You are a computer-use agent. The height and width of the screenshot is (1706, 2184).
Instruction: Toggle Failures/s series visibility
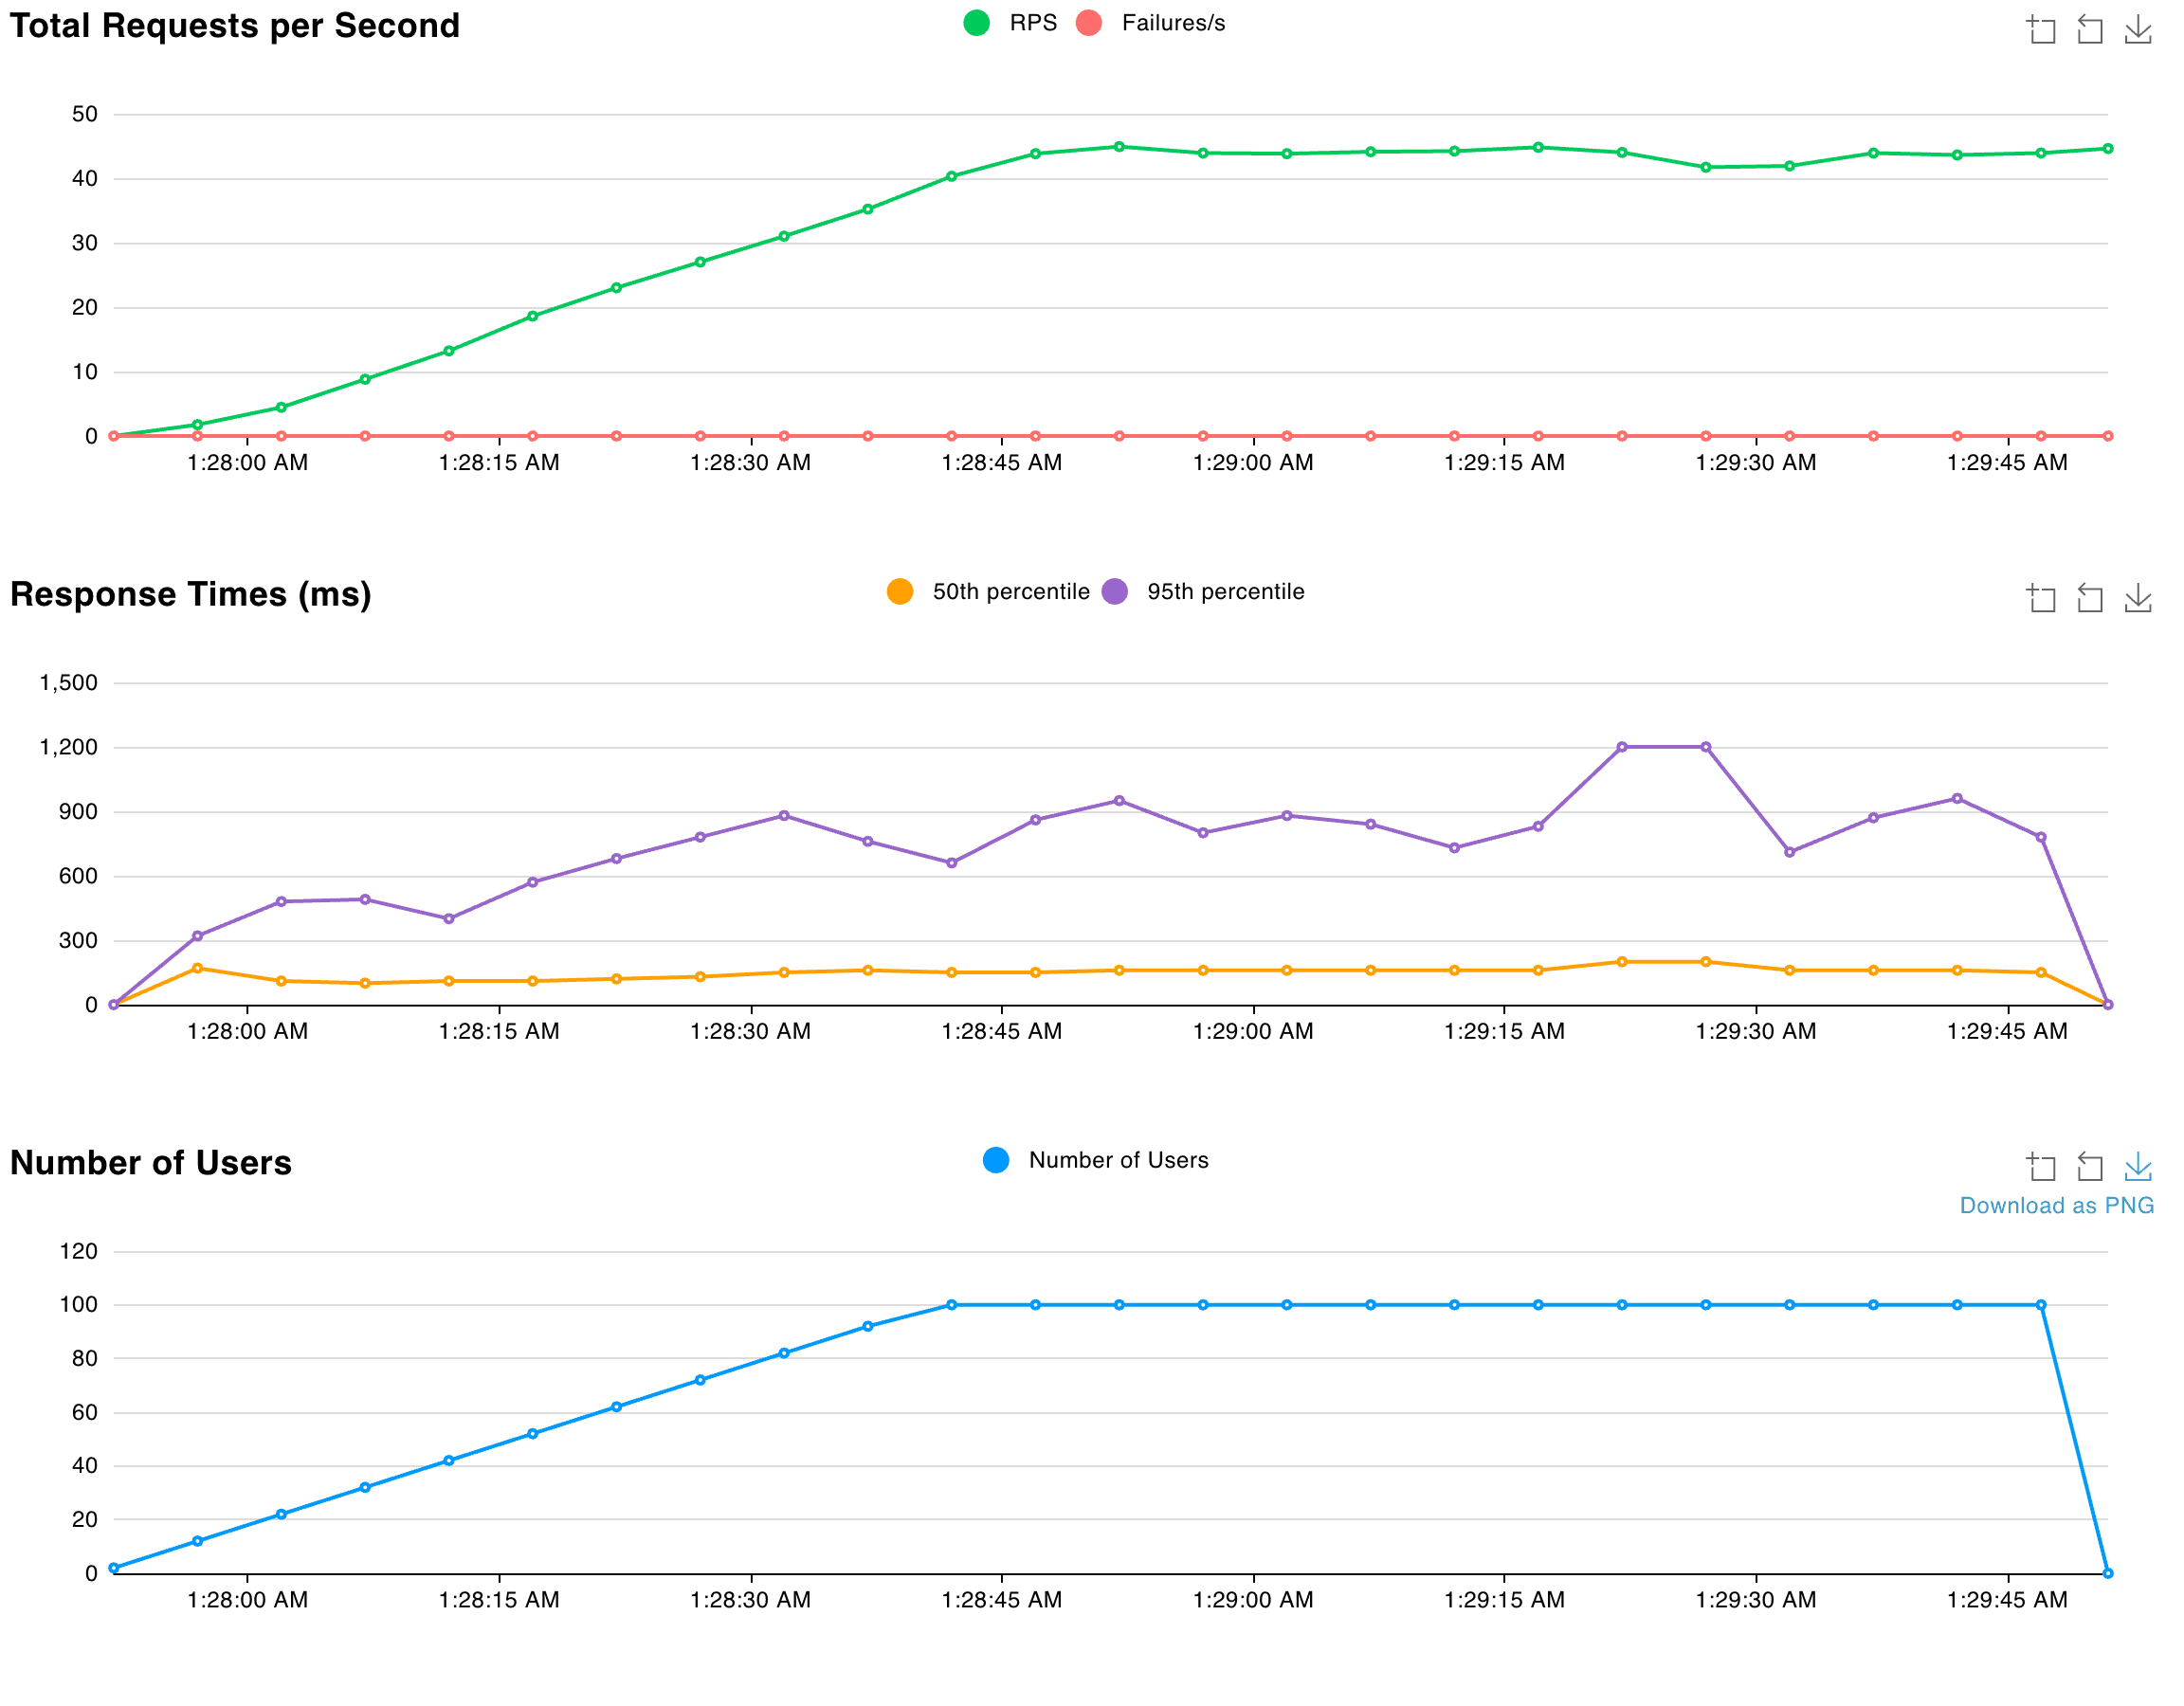click(1172, 23)
